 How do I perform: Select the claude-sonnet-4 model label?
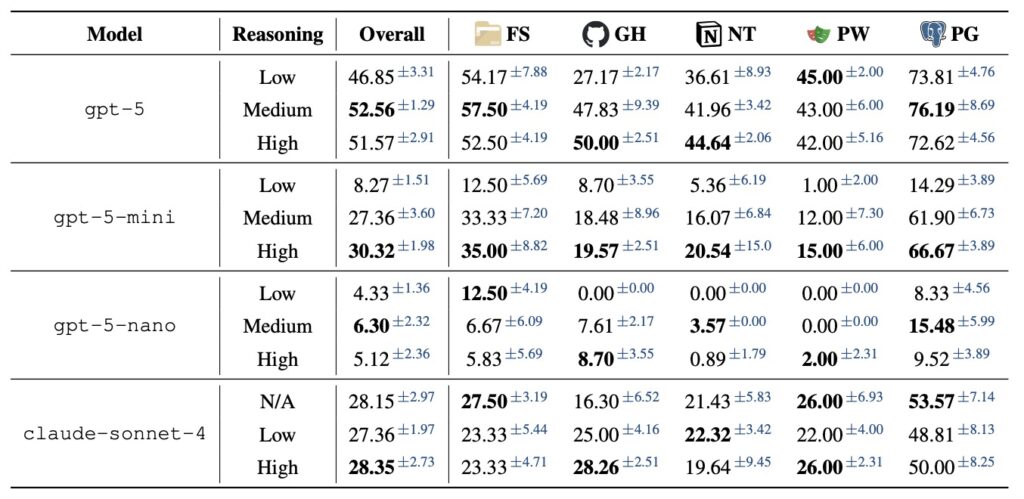[x=113, y=435]
